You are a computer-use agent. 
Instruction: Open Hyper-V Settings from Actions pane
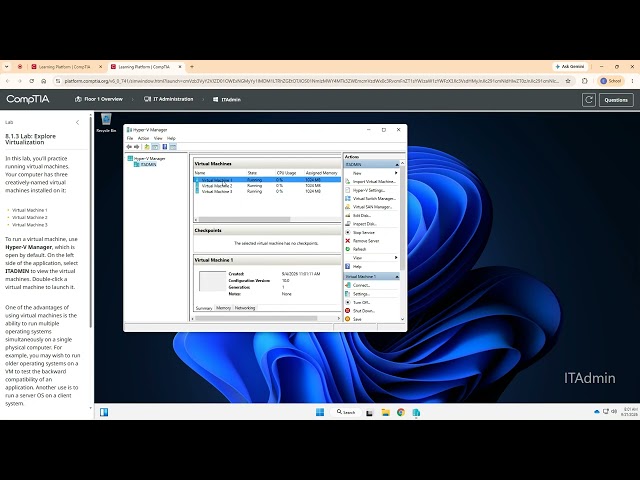tap(369, 190)
